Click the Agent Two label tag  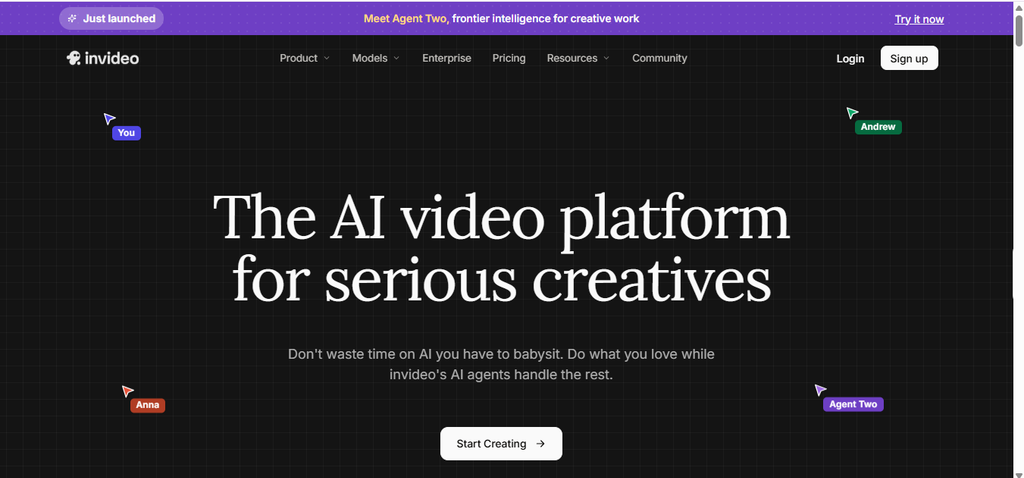pyautogui.click(x=853, y=405)
